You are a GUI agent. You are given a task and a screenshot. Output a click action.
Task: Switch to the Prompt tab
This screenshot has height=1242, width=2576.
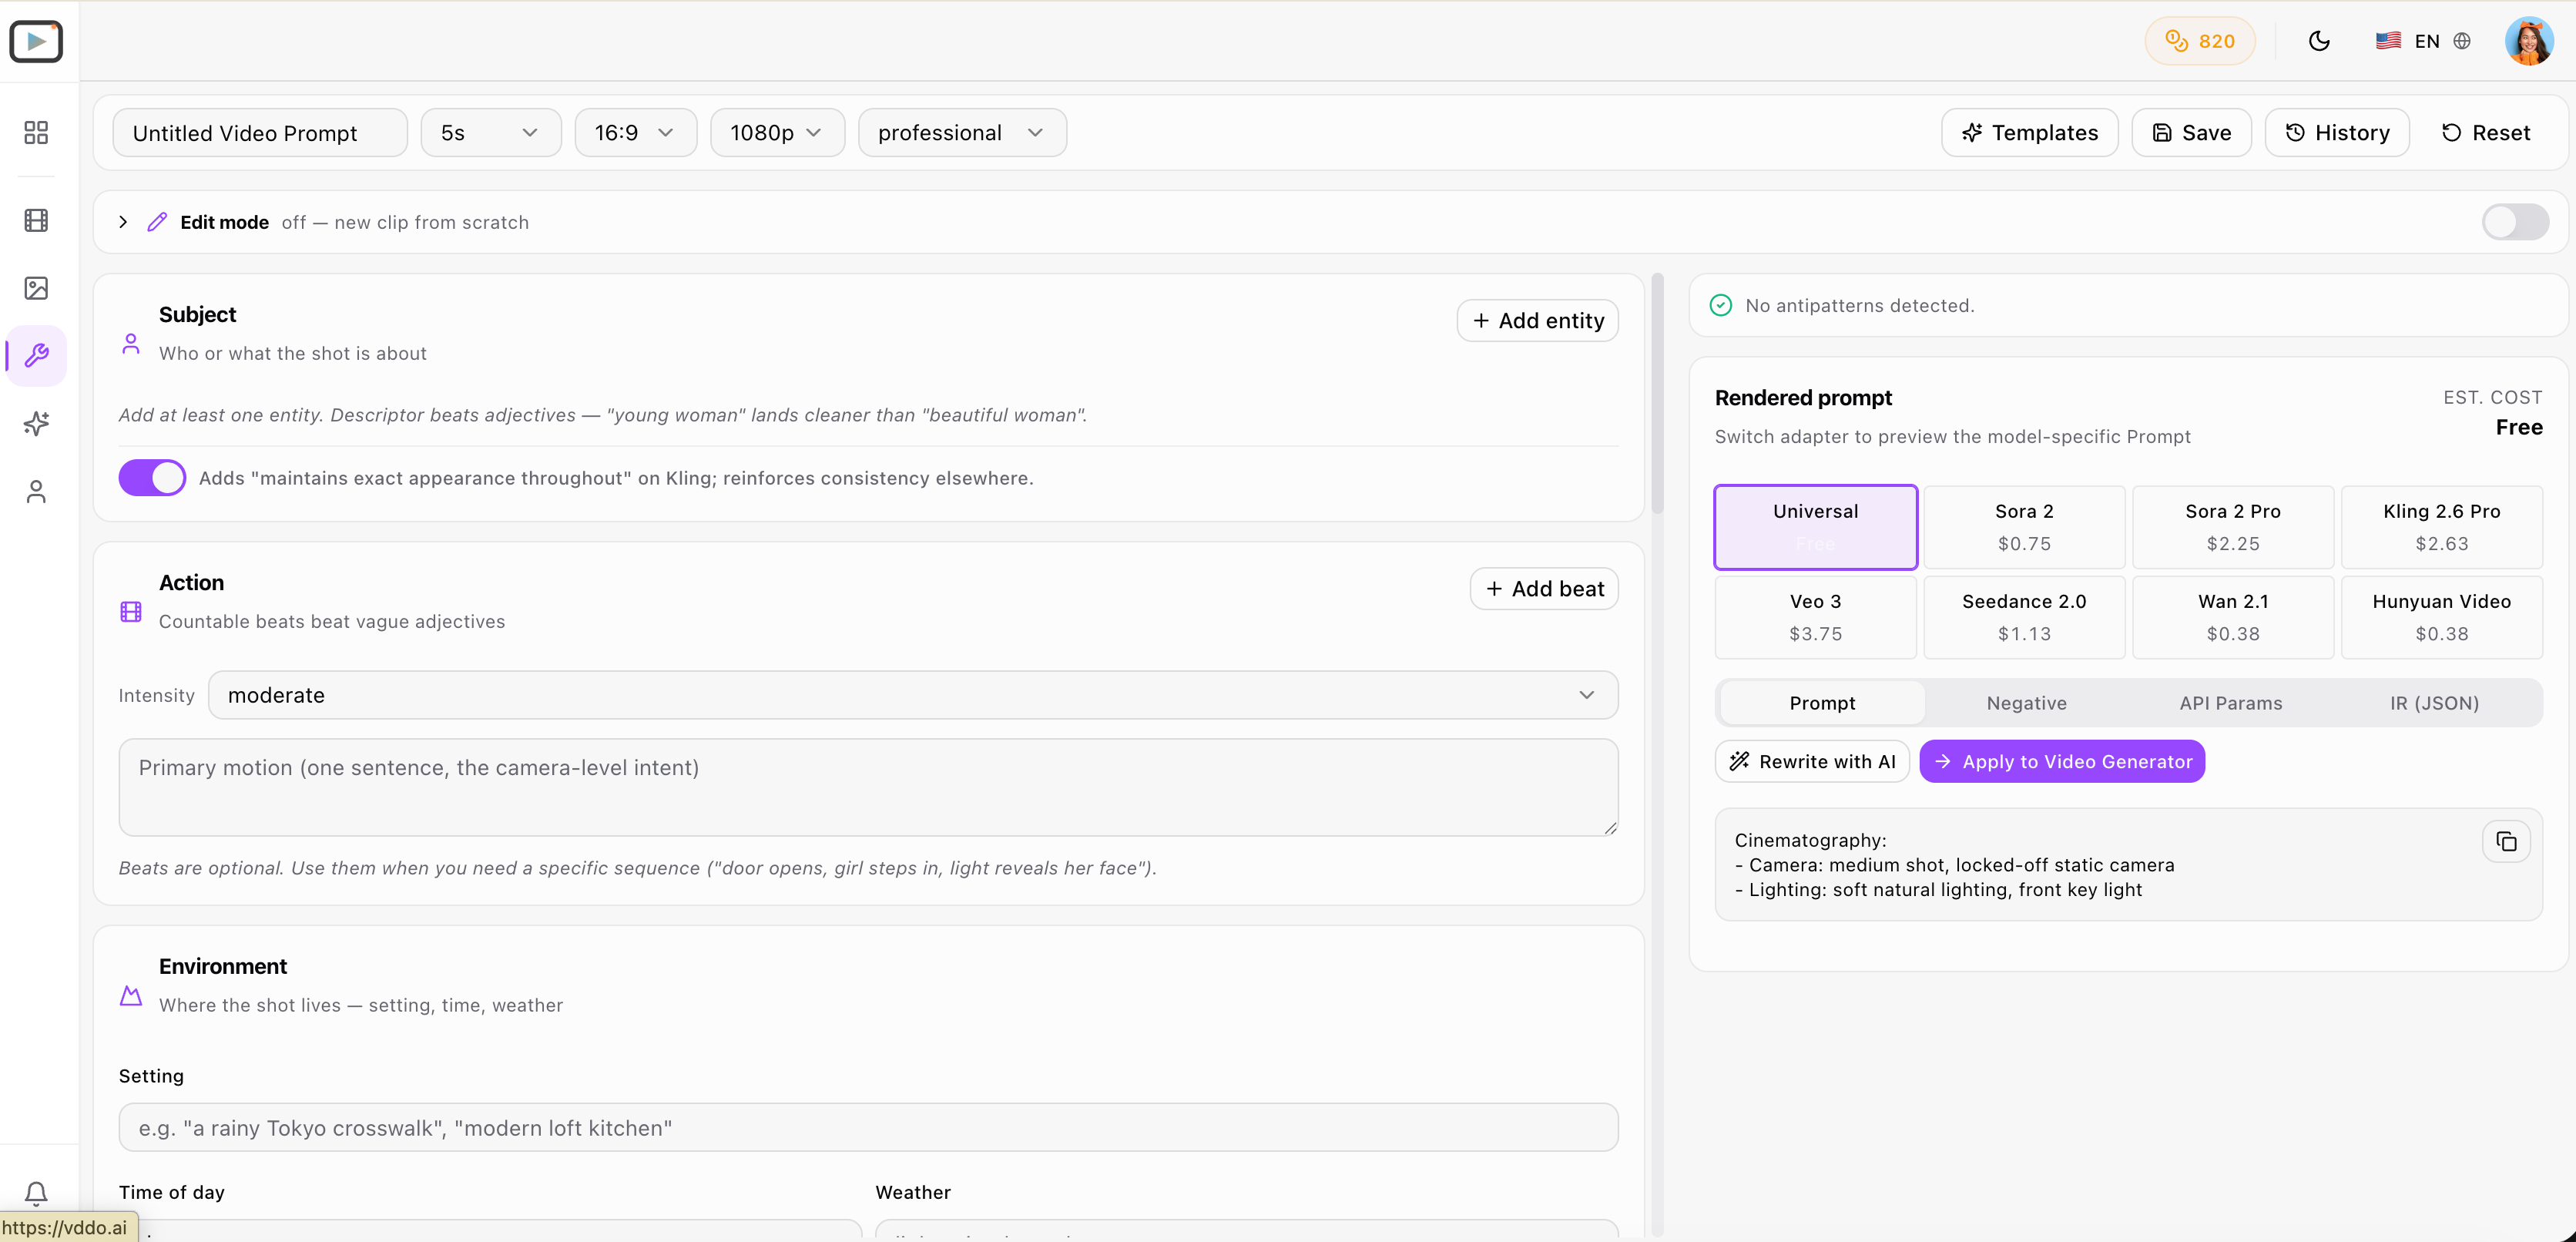coord(1822,703)
